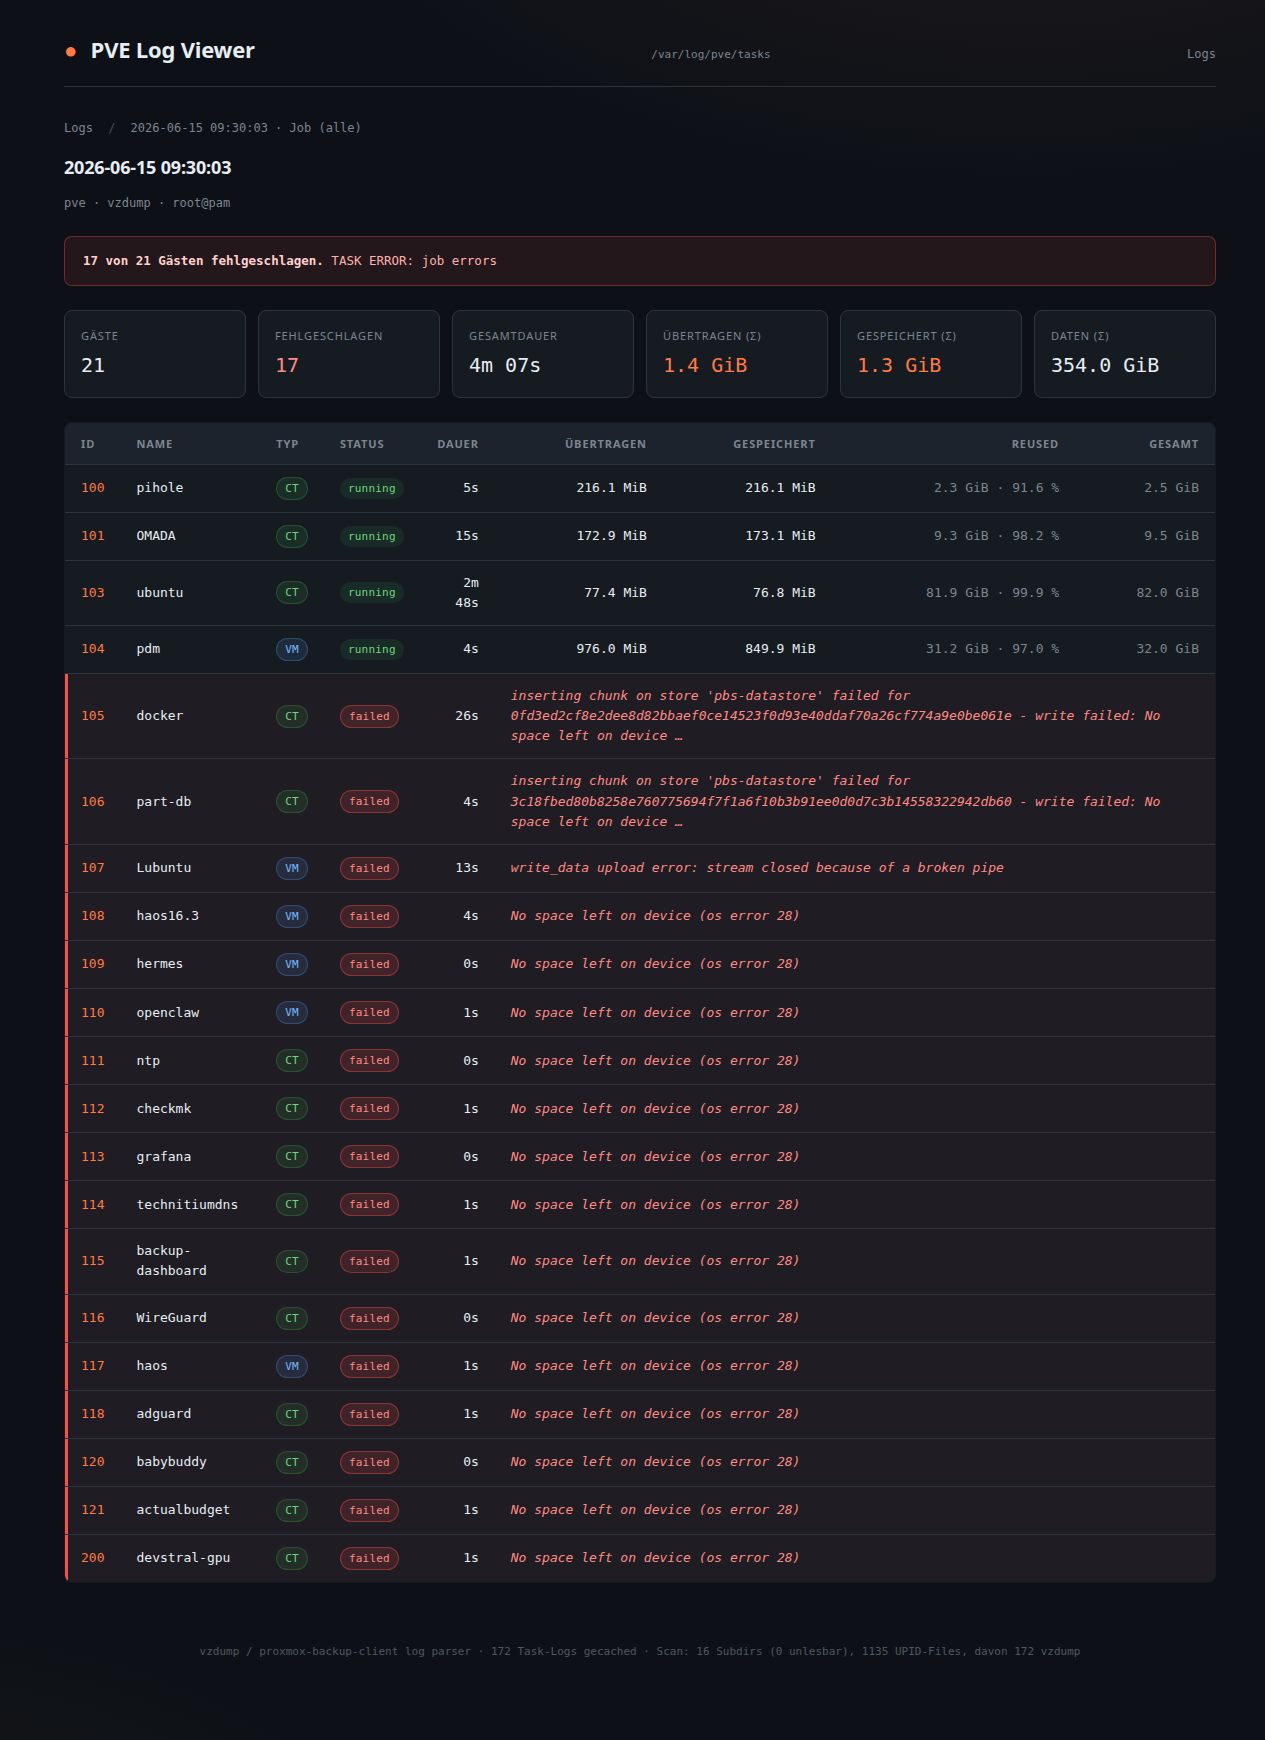
Task: Click the 976.0 MiB transferred value
Action: click(x=611, y=649)
